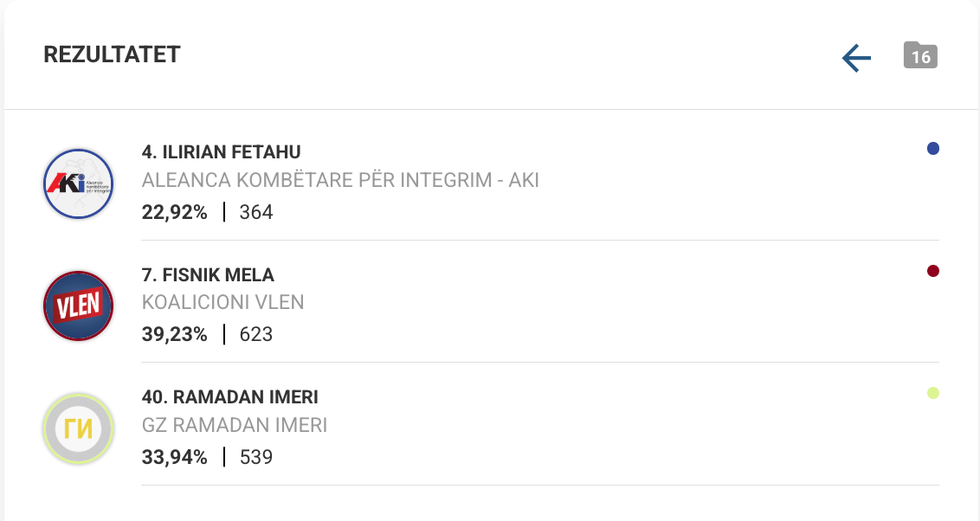Click the 364 vote count
This screenshot has height=521, width=980.
[x=256, y=212]
